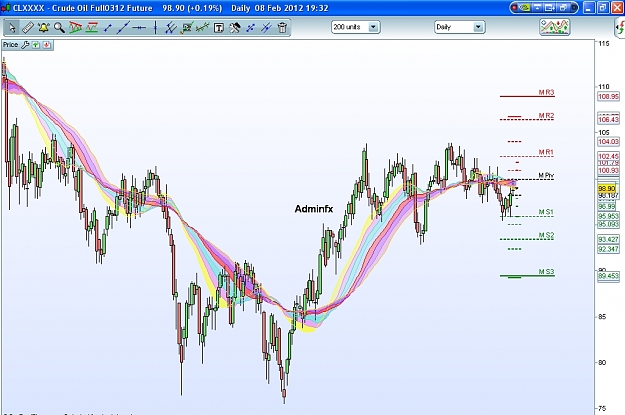The width and height of the screenshot is (625, 415).
Task: Click the M Piv pivot label
Action: pos(546,175)
